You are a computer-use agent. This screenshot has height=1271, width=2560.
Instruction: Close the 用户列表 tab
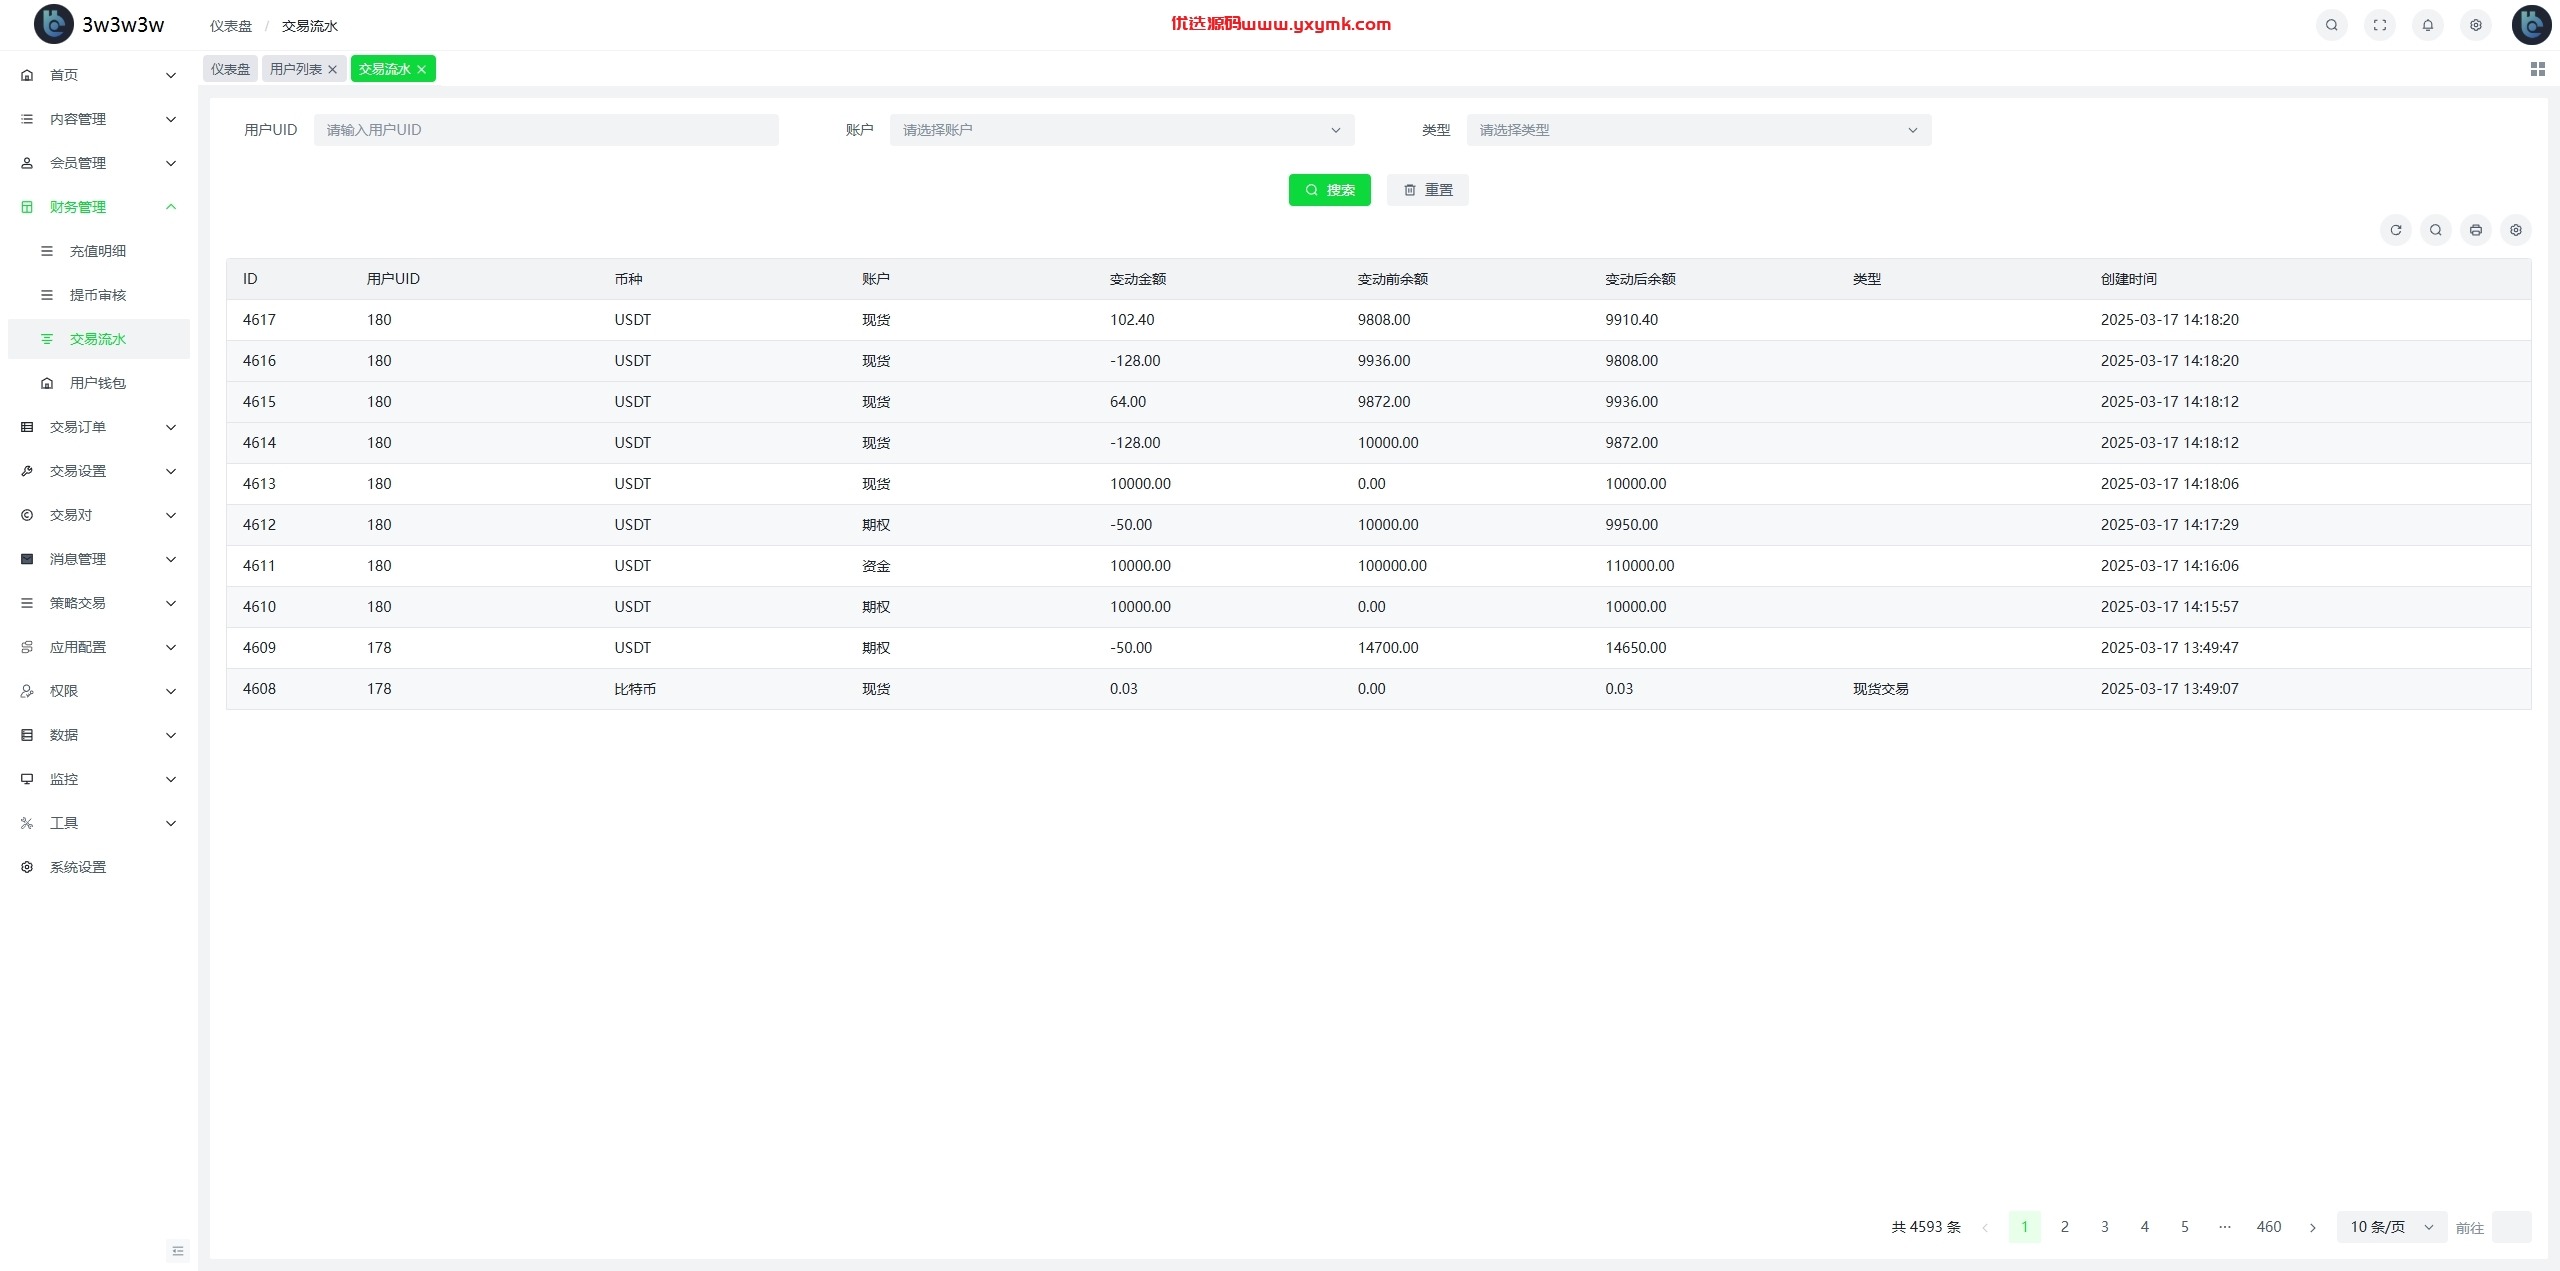point(332,70)
